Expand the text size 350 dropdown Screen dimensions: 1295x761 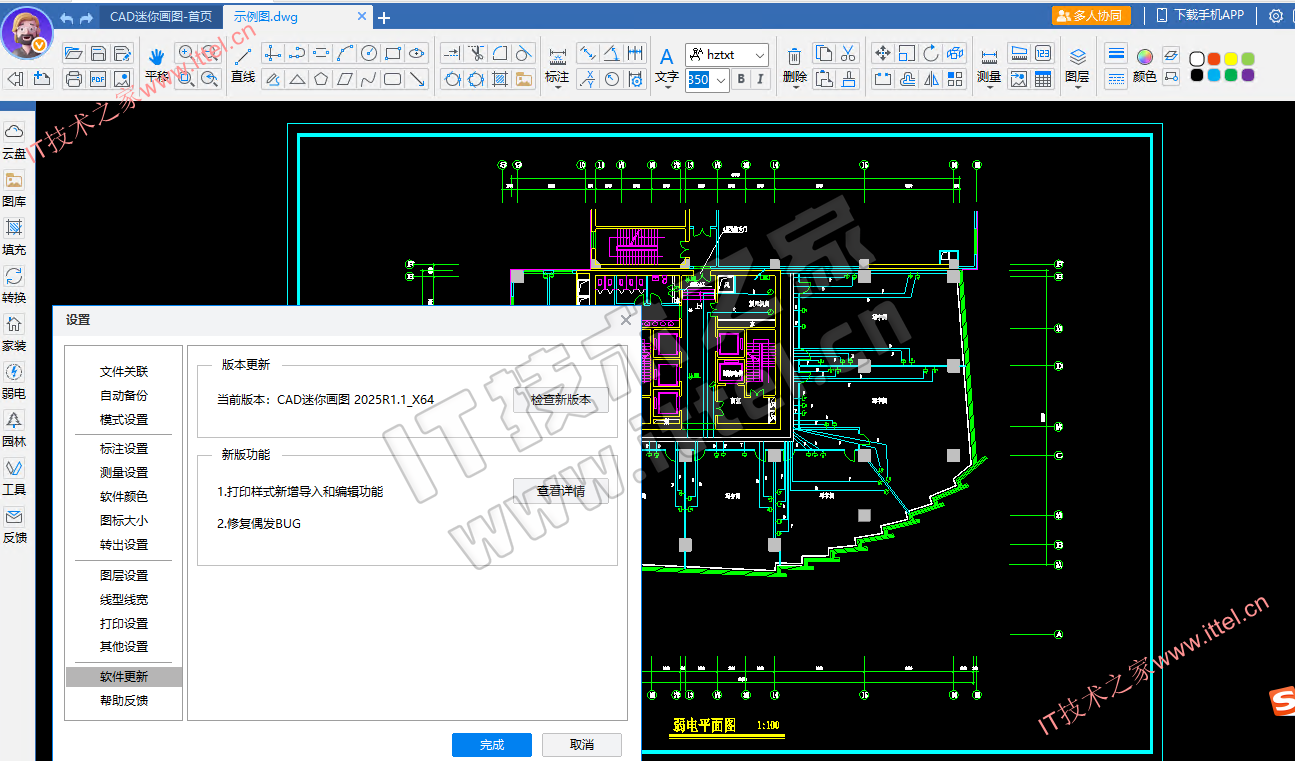(x=722, y=80)
